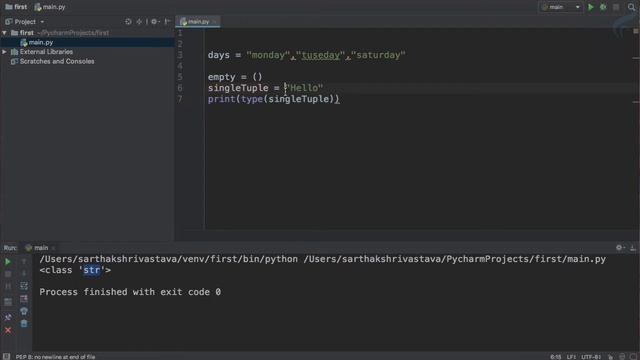This screenshot has width=640, height=360.
Task: Hide Run panel with the minimize icon
Action: [633, 247]
